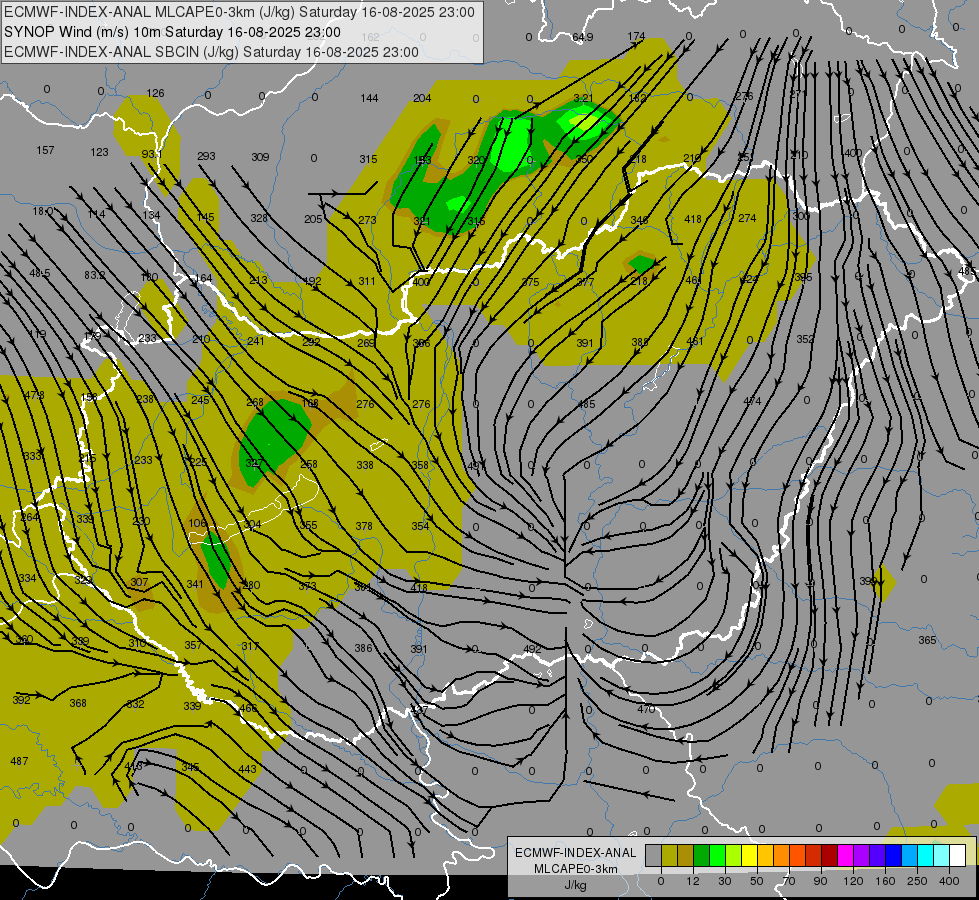Select the map value 144
979x900 pixels.
[370, 98]
